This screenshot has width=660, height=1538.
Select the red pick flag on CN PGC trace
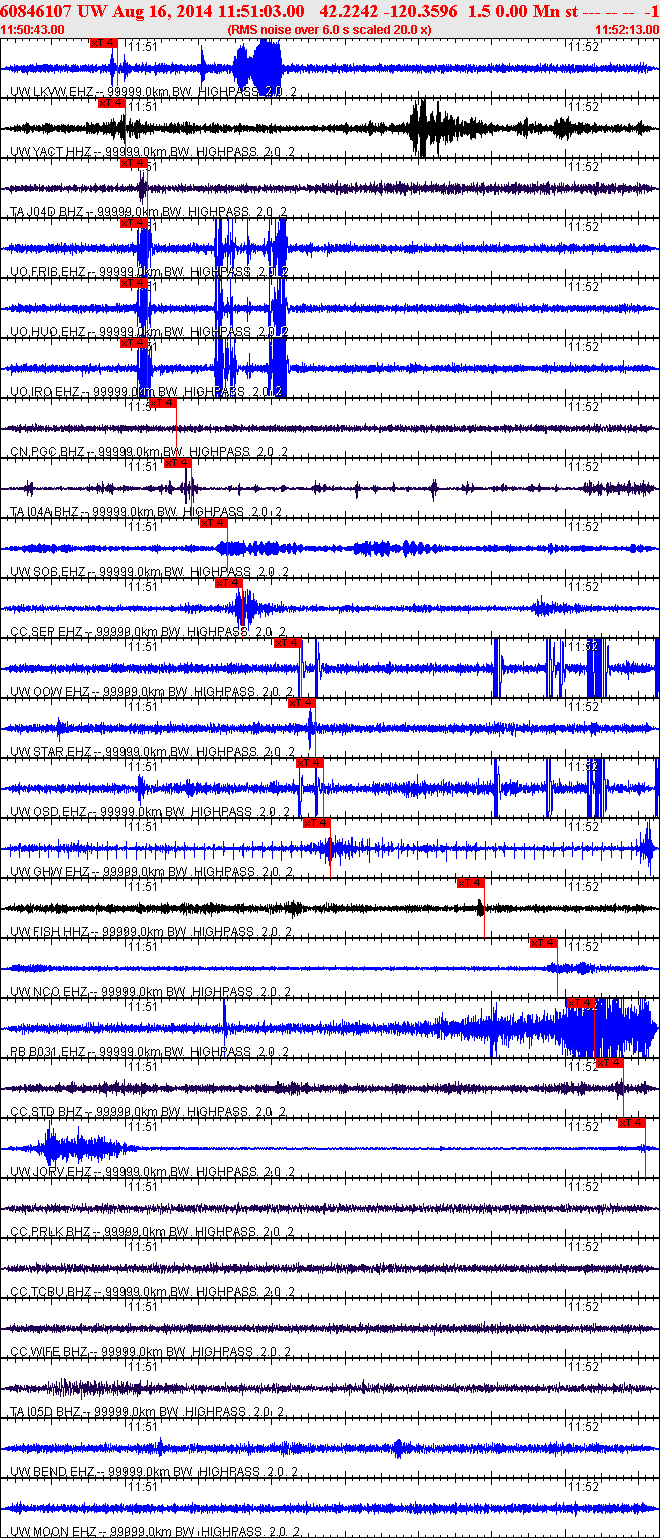tap(163, 403)
